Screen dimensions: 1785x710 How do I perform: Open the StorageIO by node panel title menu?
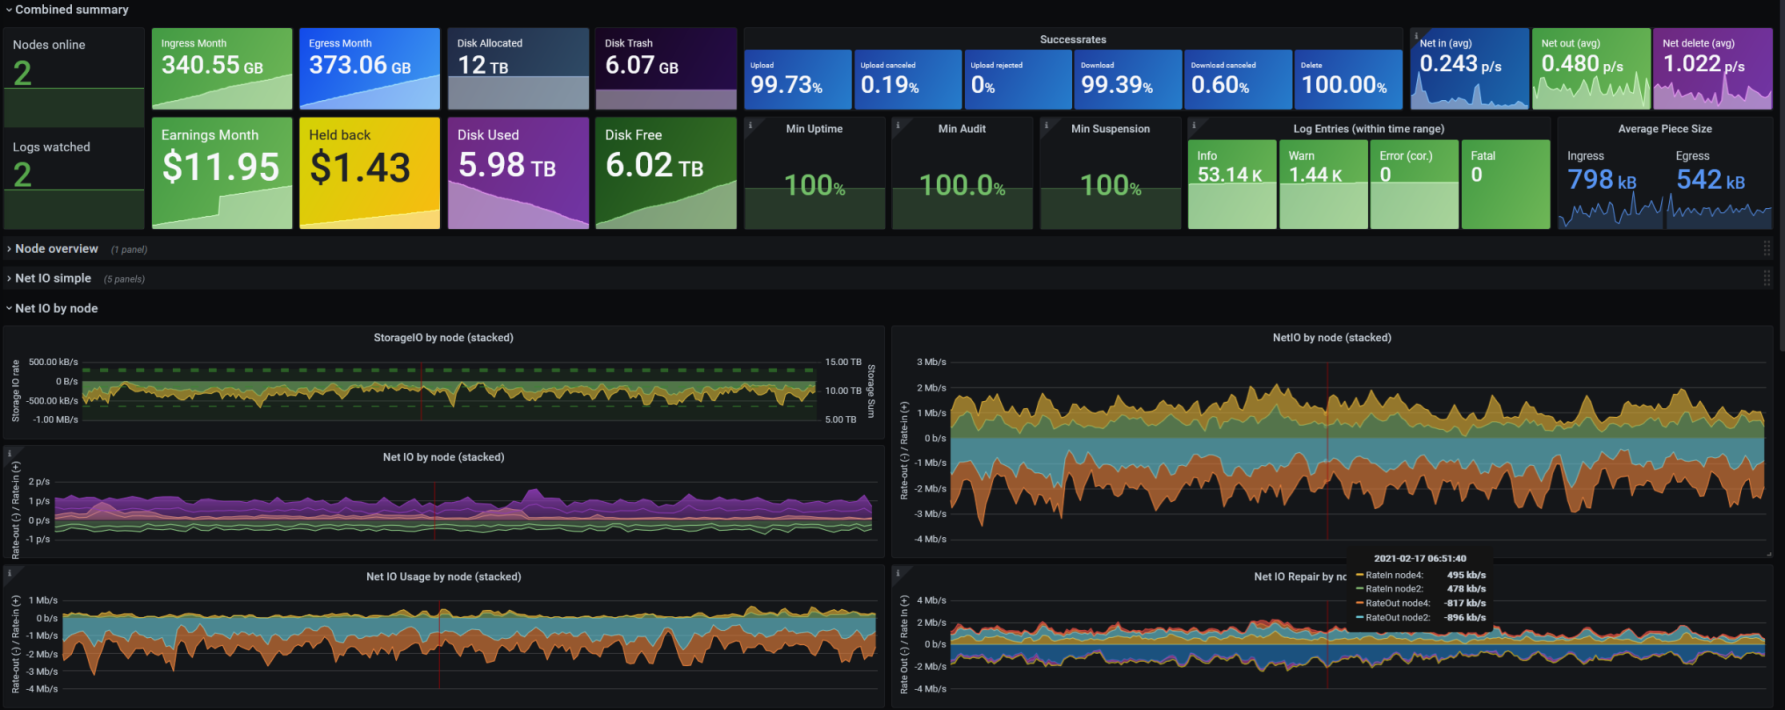point(443,338)
